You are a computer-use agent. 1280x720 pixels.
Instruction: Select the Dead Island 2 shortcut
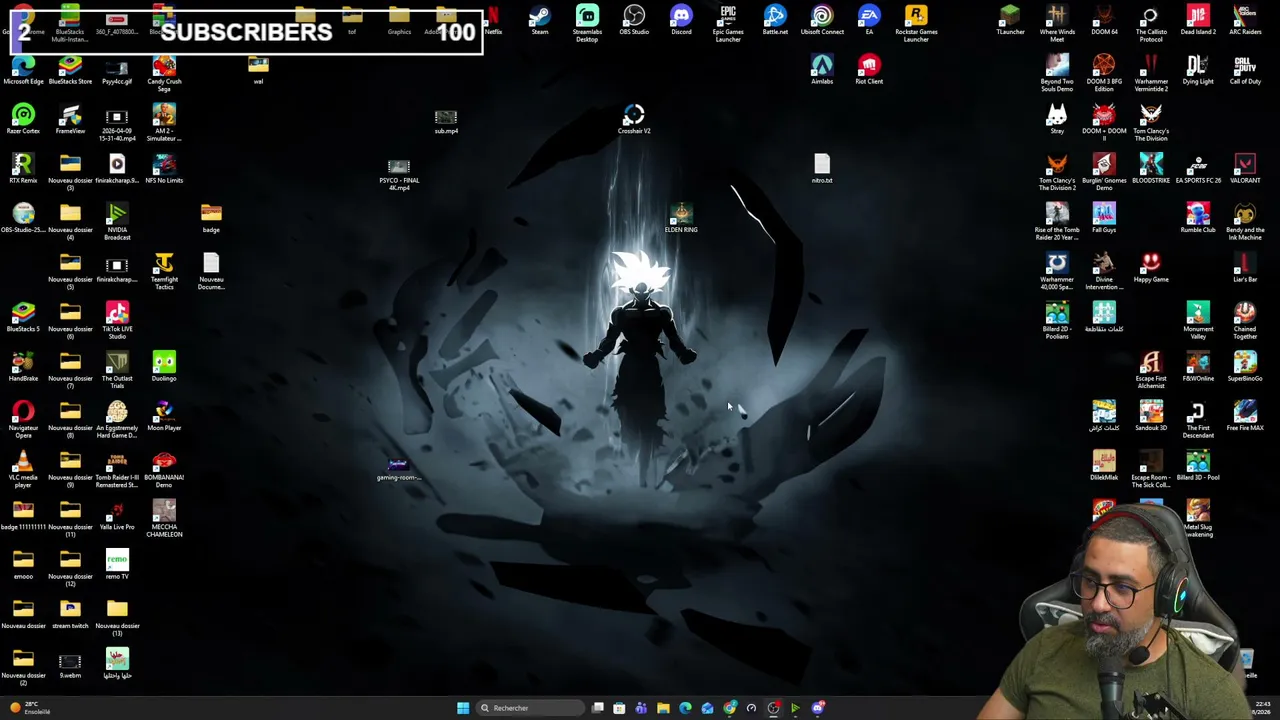1198,20
